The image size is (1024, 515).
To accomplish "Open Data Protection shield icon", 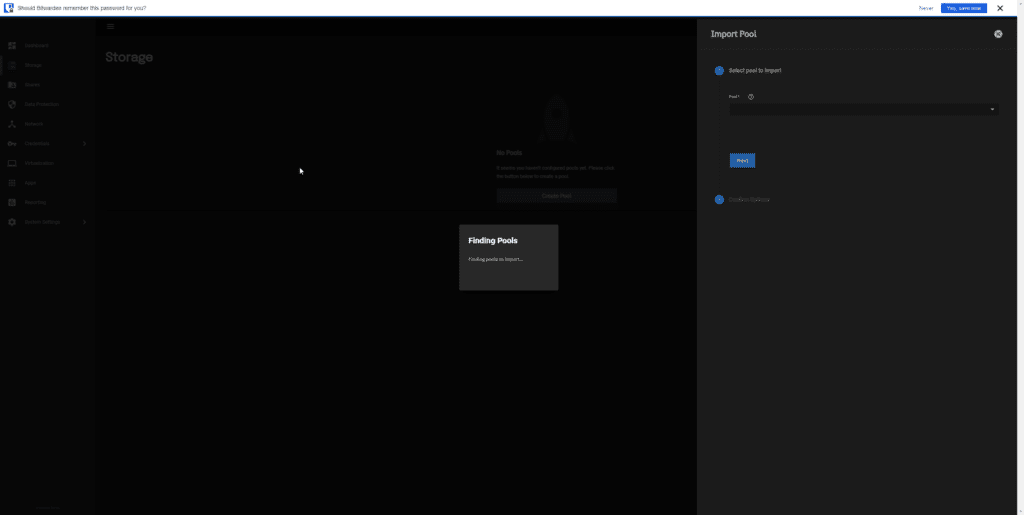I will (x=12, y=104).
